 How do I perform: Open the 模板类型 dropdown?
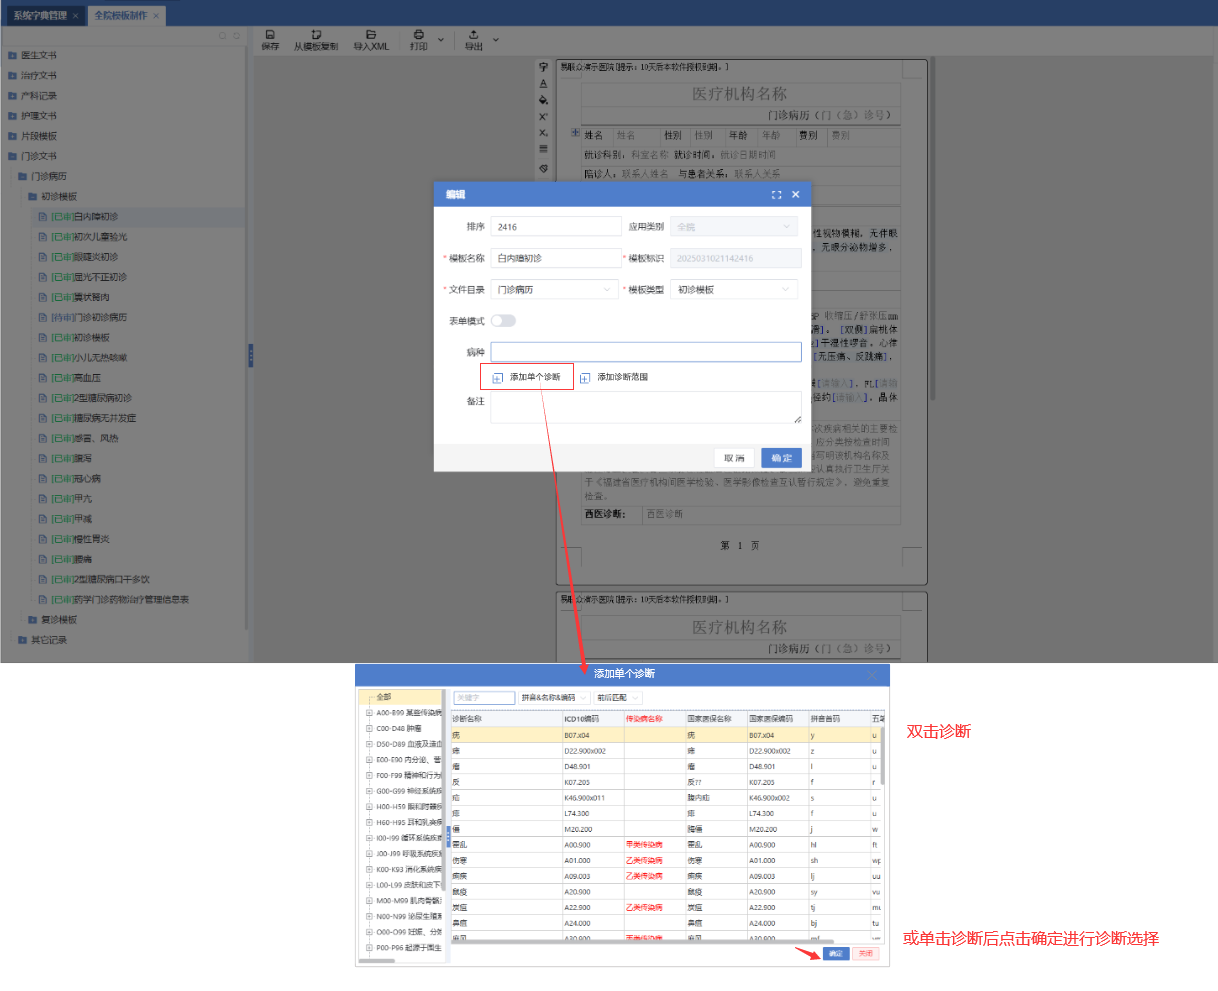pyautogui.click(x=734, y=290)
